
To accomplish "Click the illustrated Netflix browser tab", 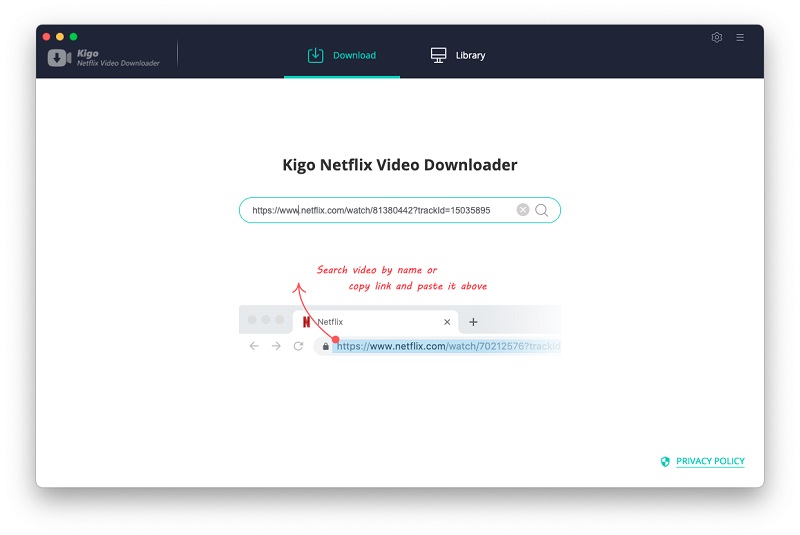I will click(x=375, y=321).
